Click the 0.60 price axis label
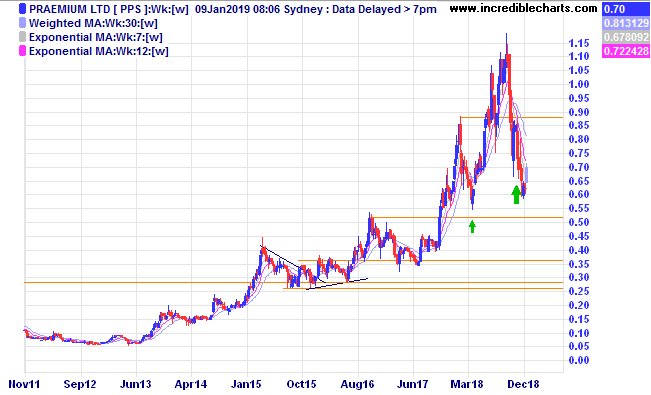This screenshot has height=395, width=651. click(x=579, y=194)
